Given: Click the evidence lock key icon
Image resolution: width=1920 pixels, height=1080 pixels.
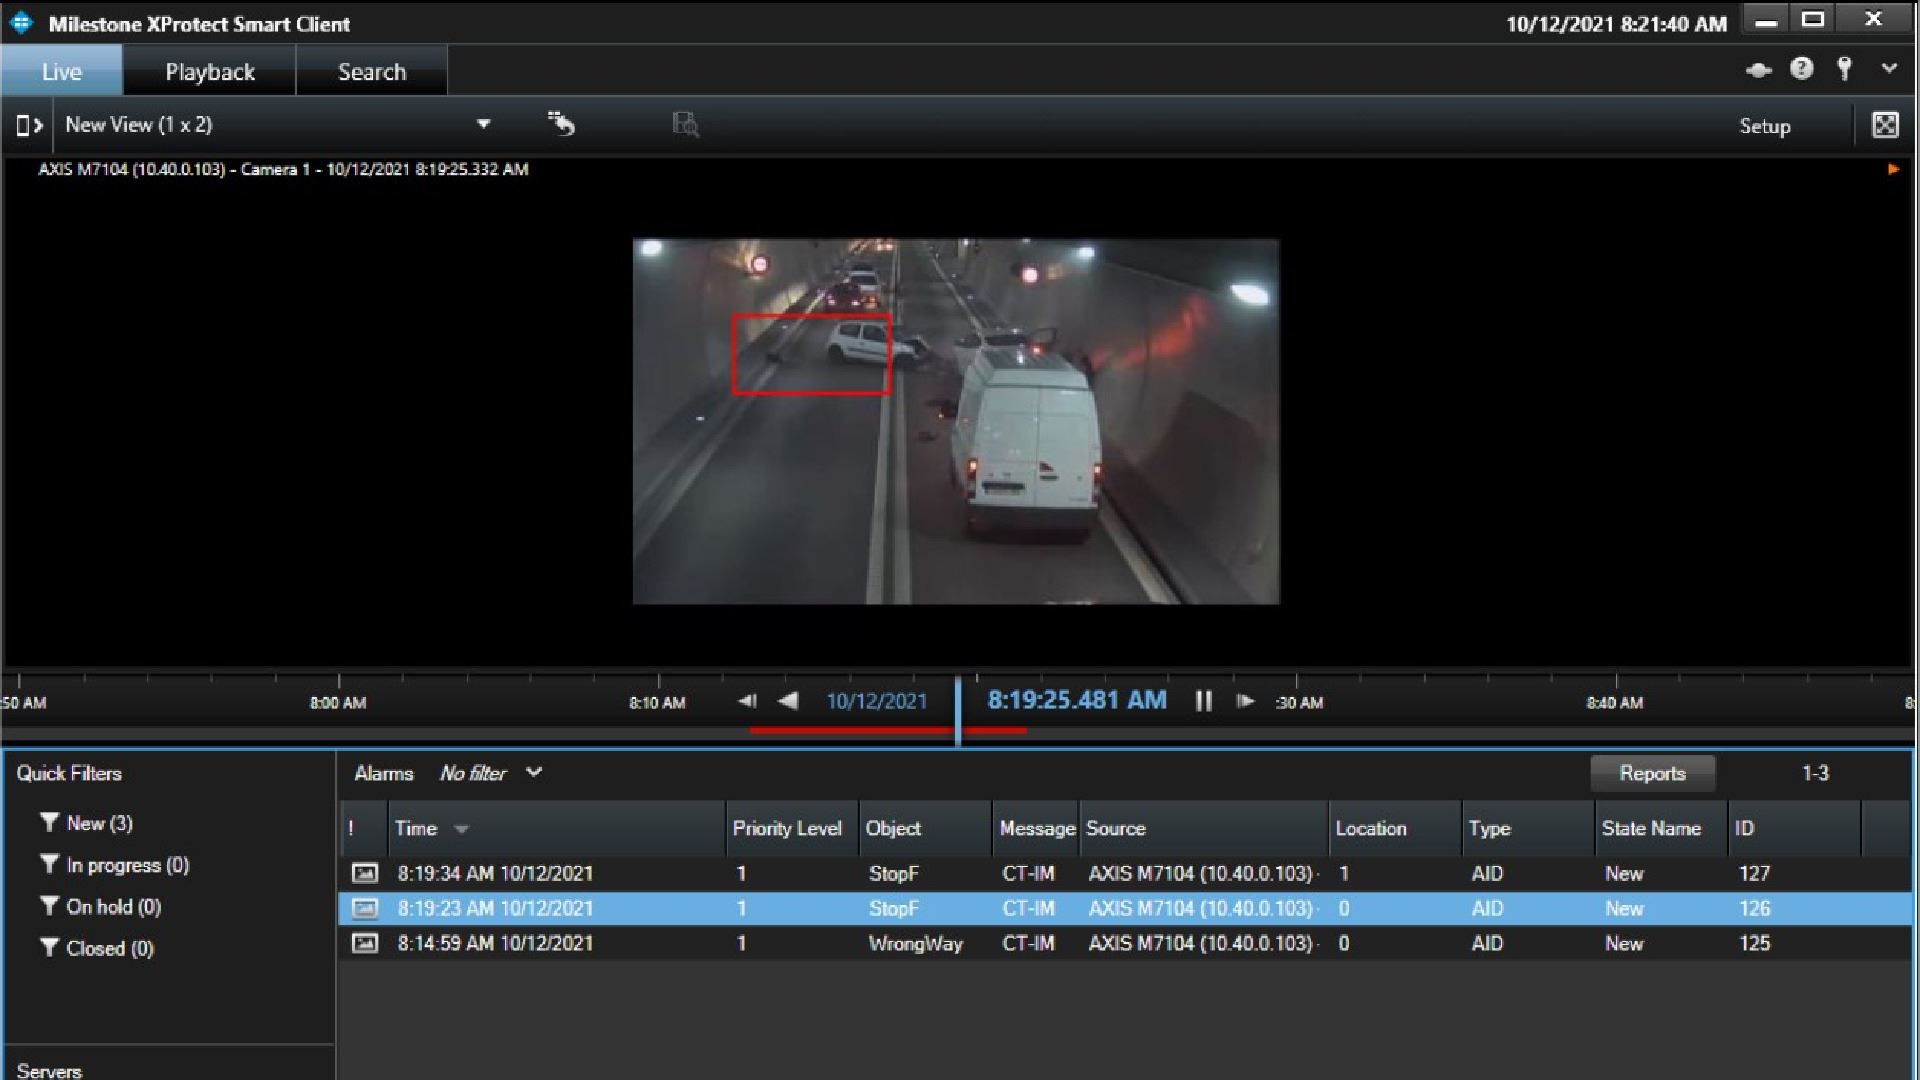Looking at the screenshot, I should click(x=1845, y=69).
